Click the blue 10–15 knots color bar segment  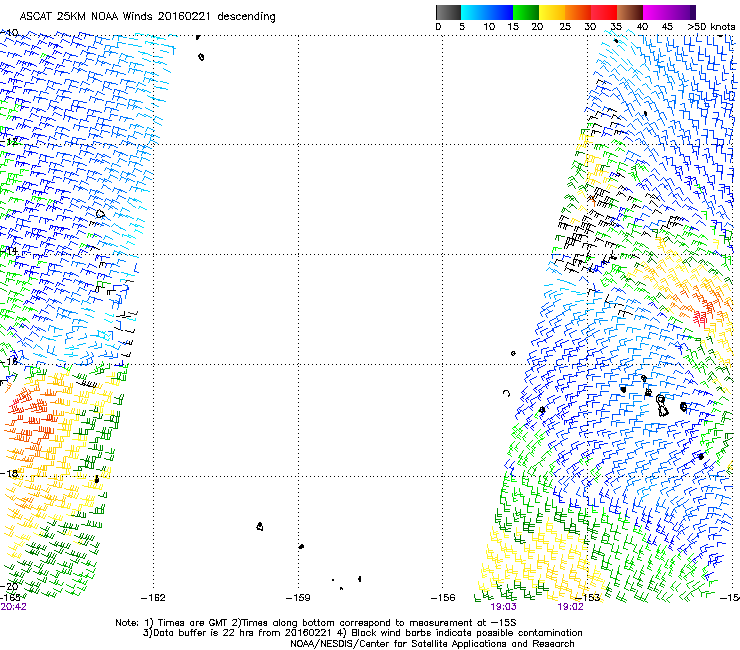coord(500,12)
